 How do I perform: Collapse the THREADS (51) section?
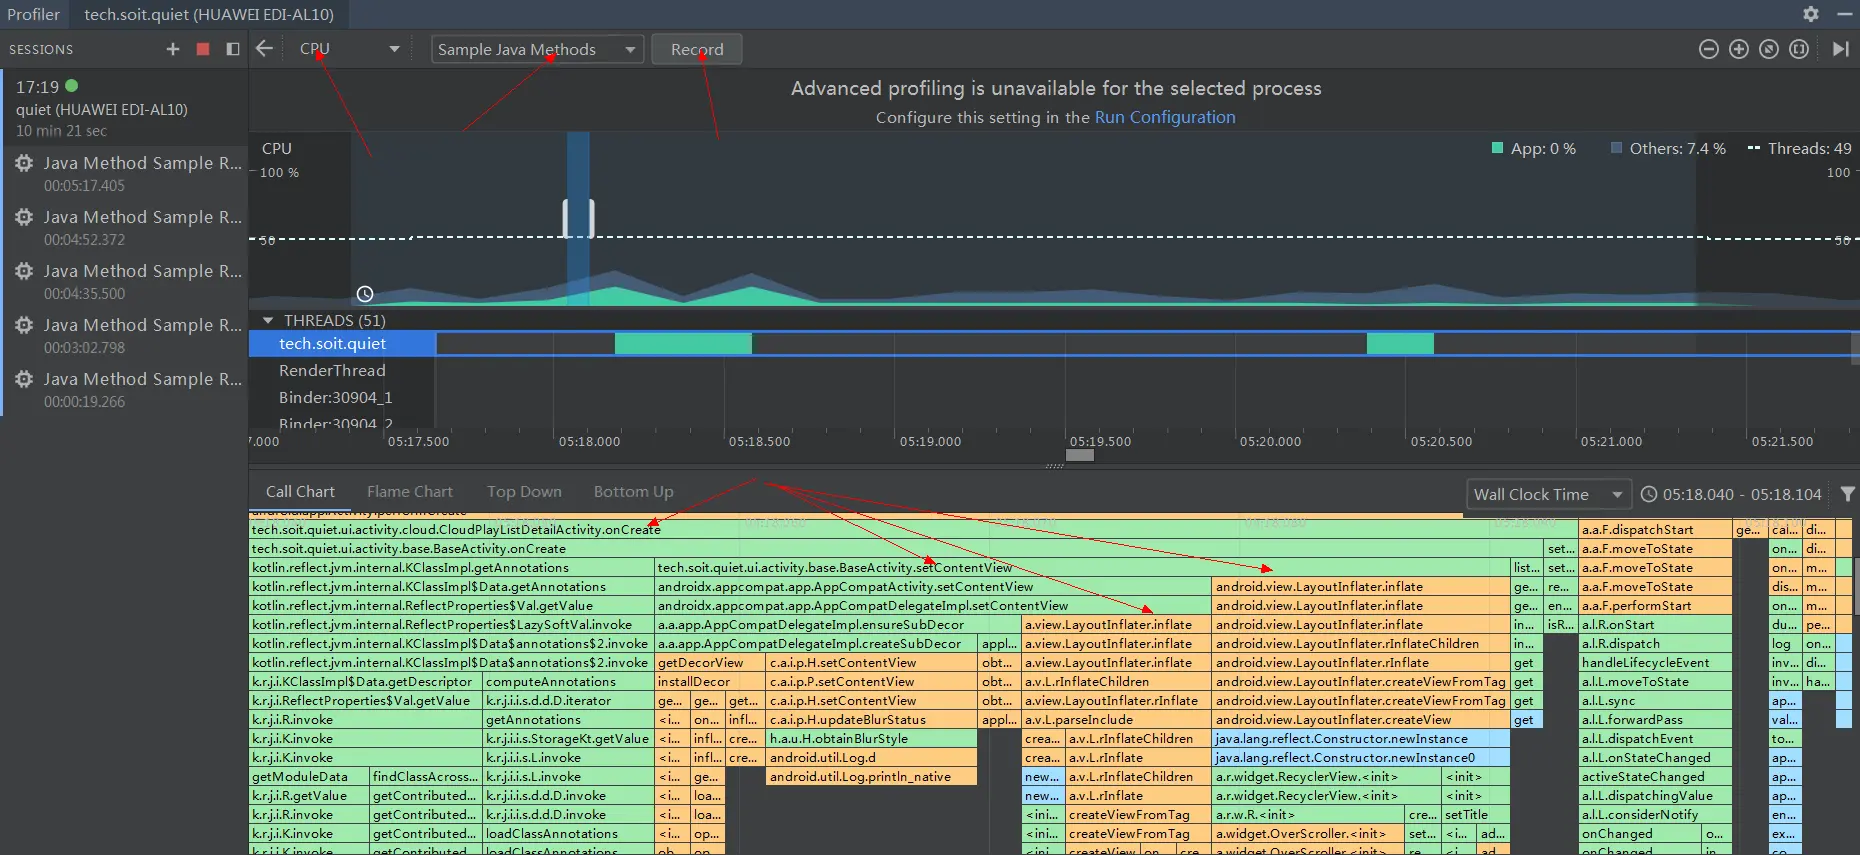[x=268, y=320]
